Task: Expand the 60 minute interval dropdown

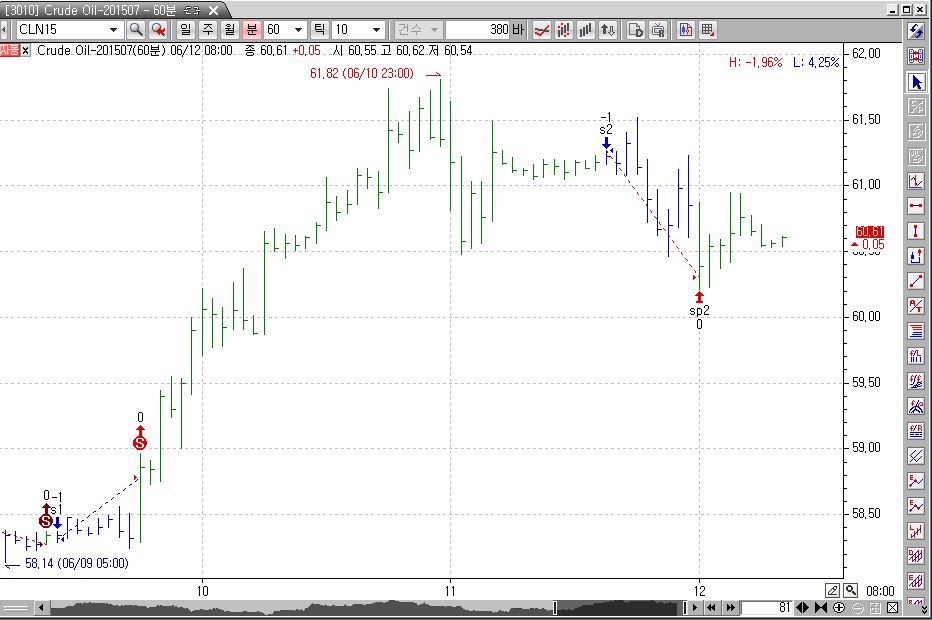Action: point(297,30)
